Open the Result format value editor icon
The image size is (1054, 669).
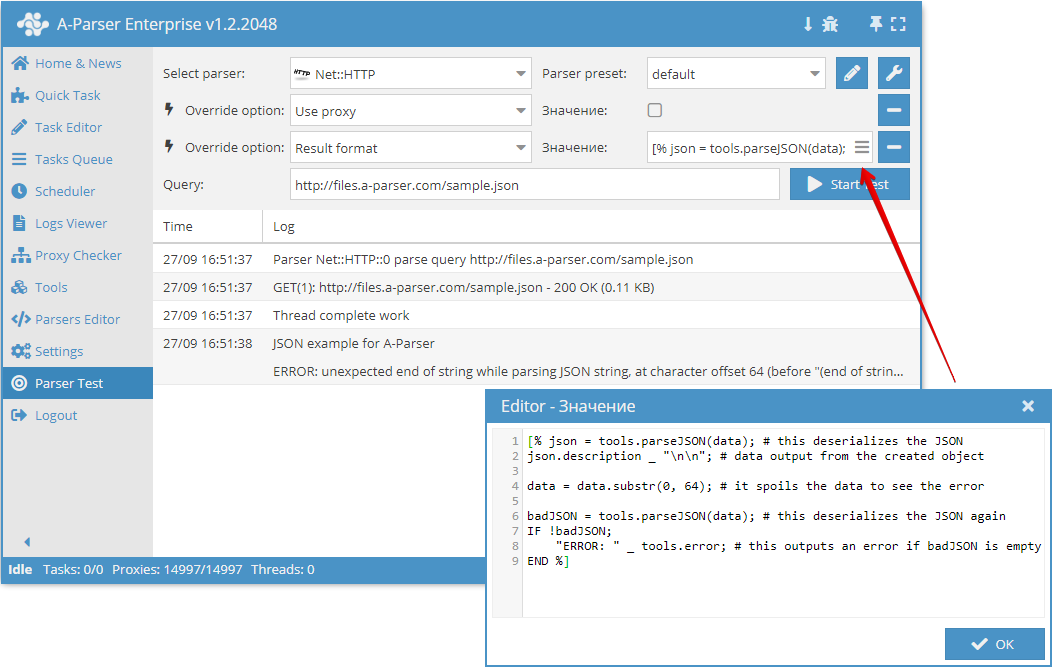coord(862,147)
